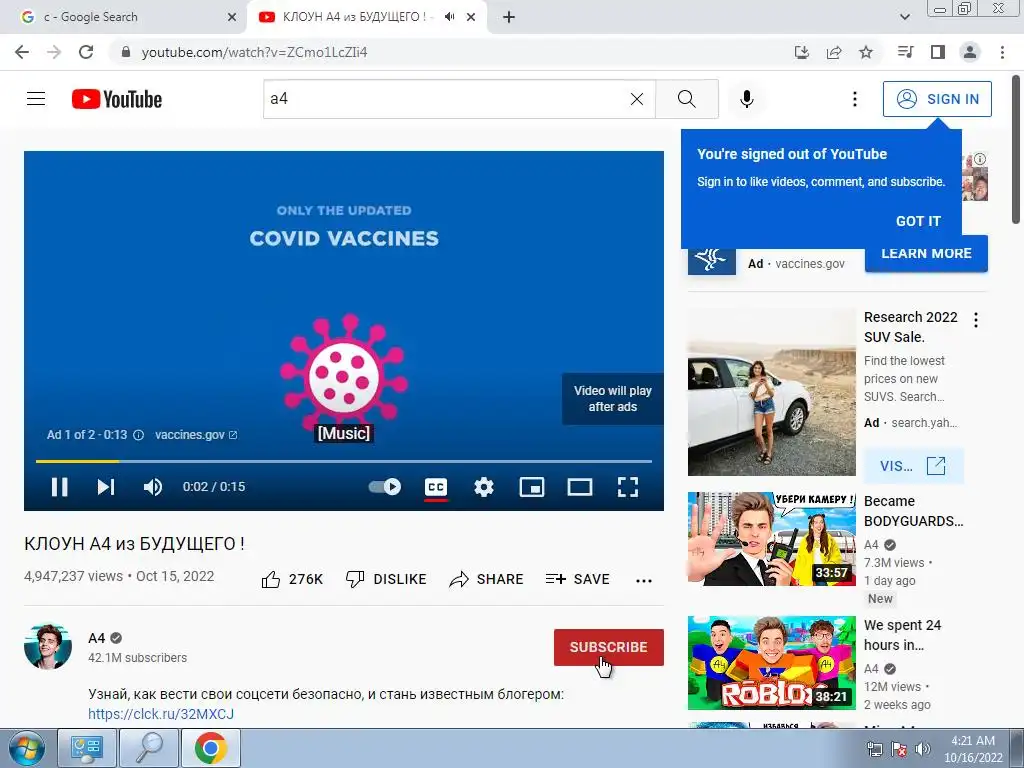This screenshot has height=768, width=1024.
Task: Toggle closed captions CC button
Action: click(436, 487)
